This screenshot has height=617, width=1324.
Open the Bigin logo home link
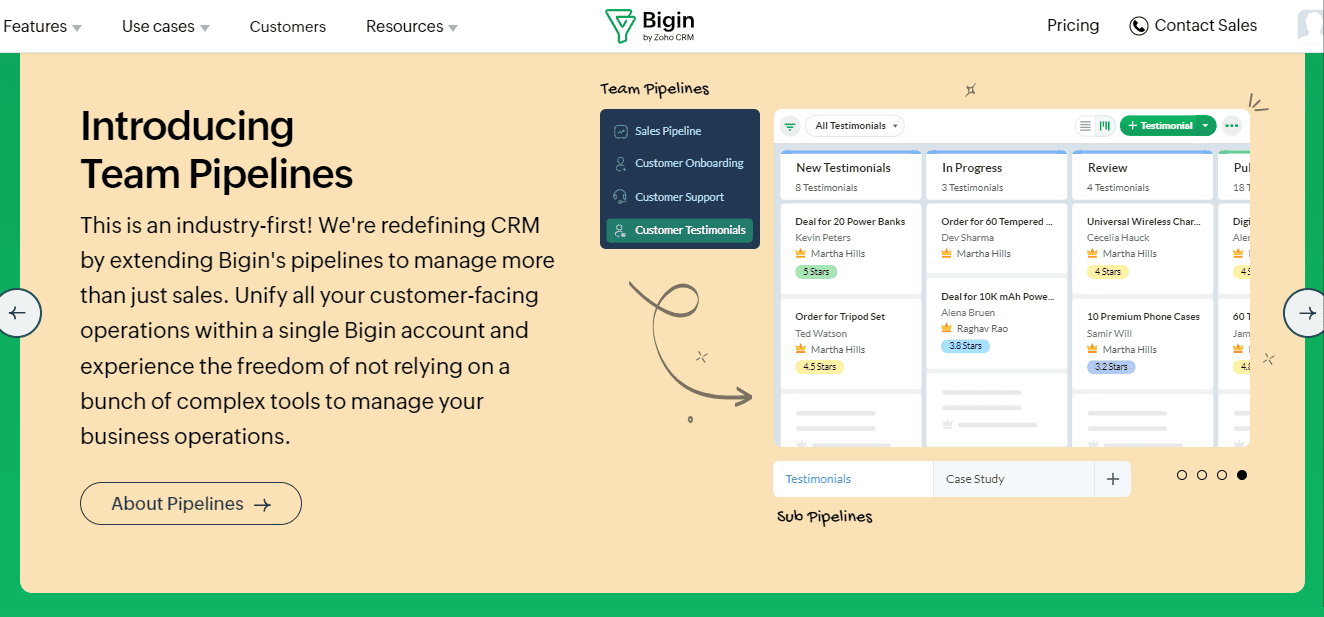coord(650,26)
